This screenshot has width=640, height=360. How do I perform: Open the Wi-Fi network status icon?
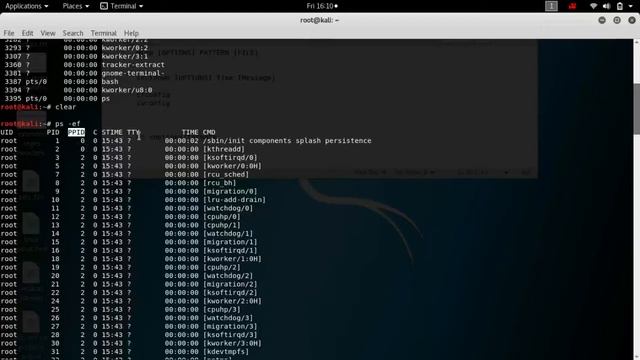pos(593,6)
